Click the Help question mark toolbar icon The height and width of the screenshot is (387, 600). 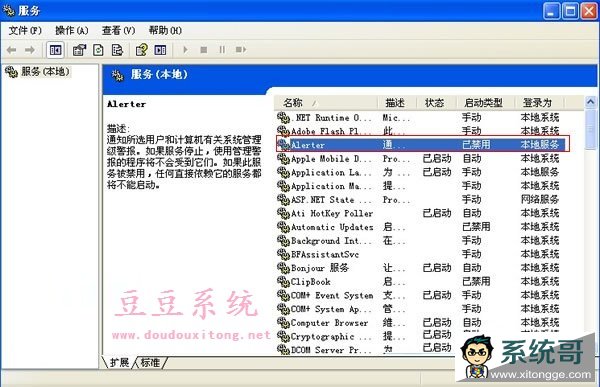142,50
